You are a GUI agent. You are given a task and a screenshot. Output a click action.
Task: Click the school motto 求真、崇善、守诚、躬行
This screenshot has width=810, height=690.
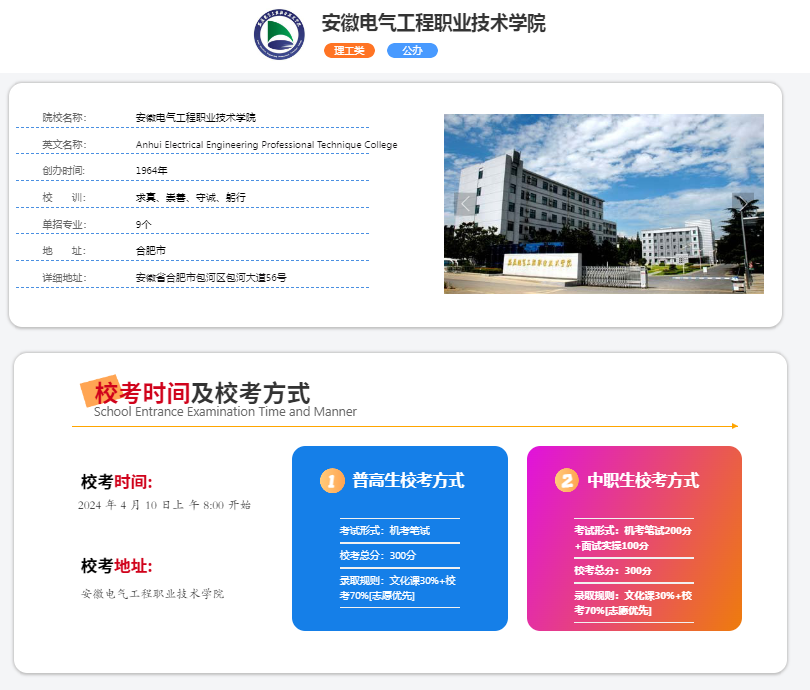pyautogui.click(x=191, y=197)
